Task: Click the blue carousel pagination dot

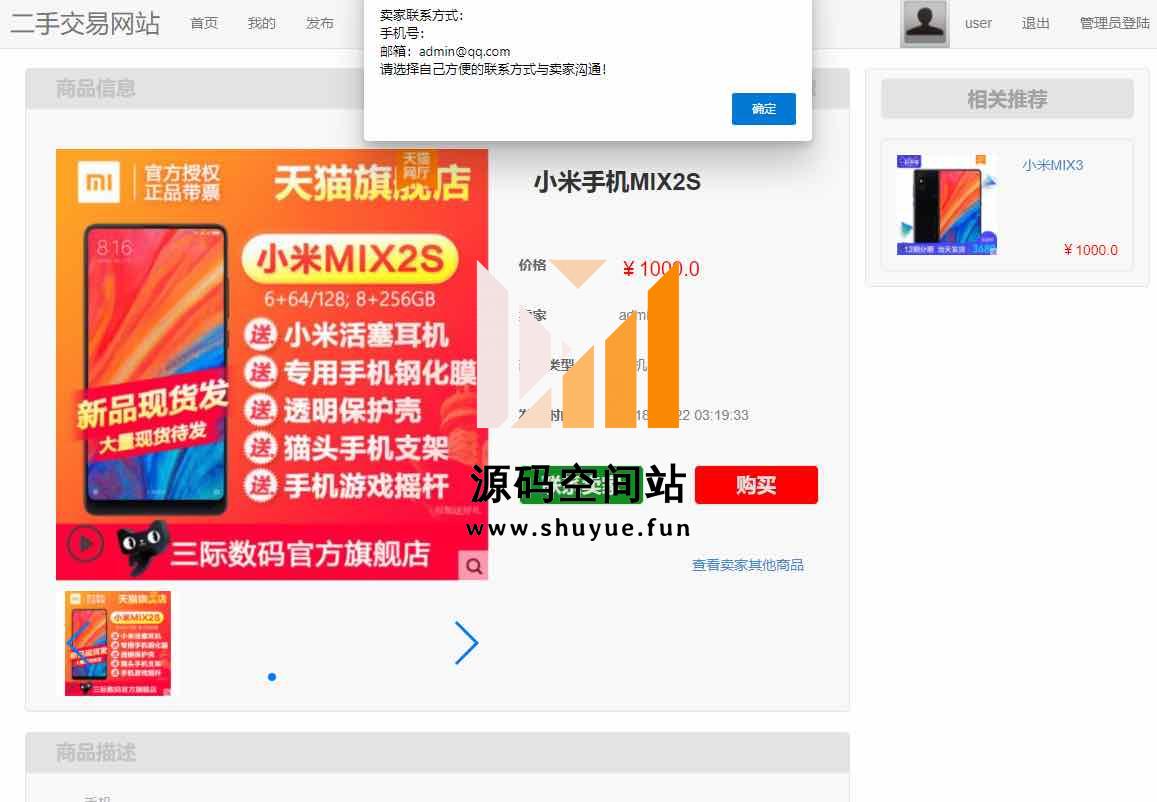Action: pos(272,677)
